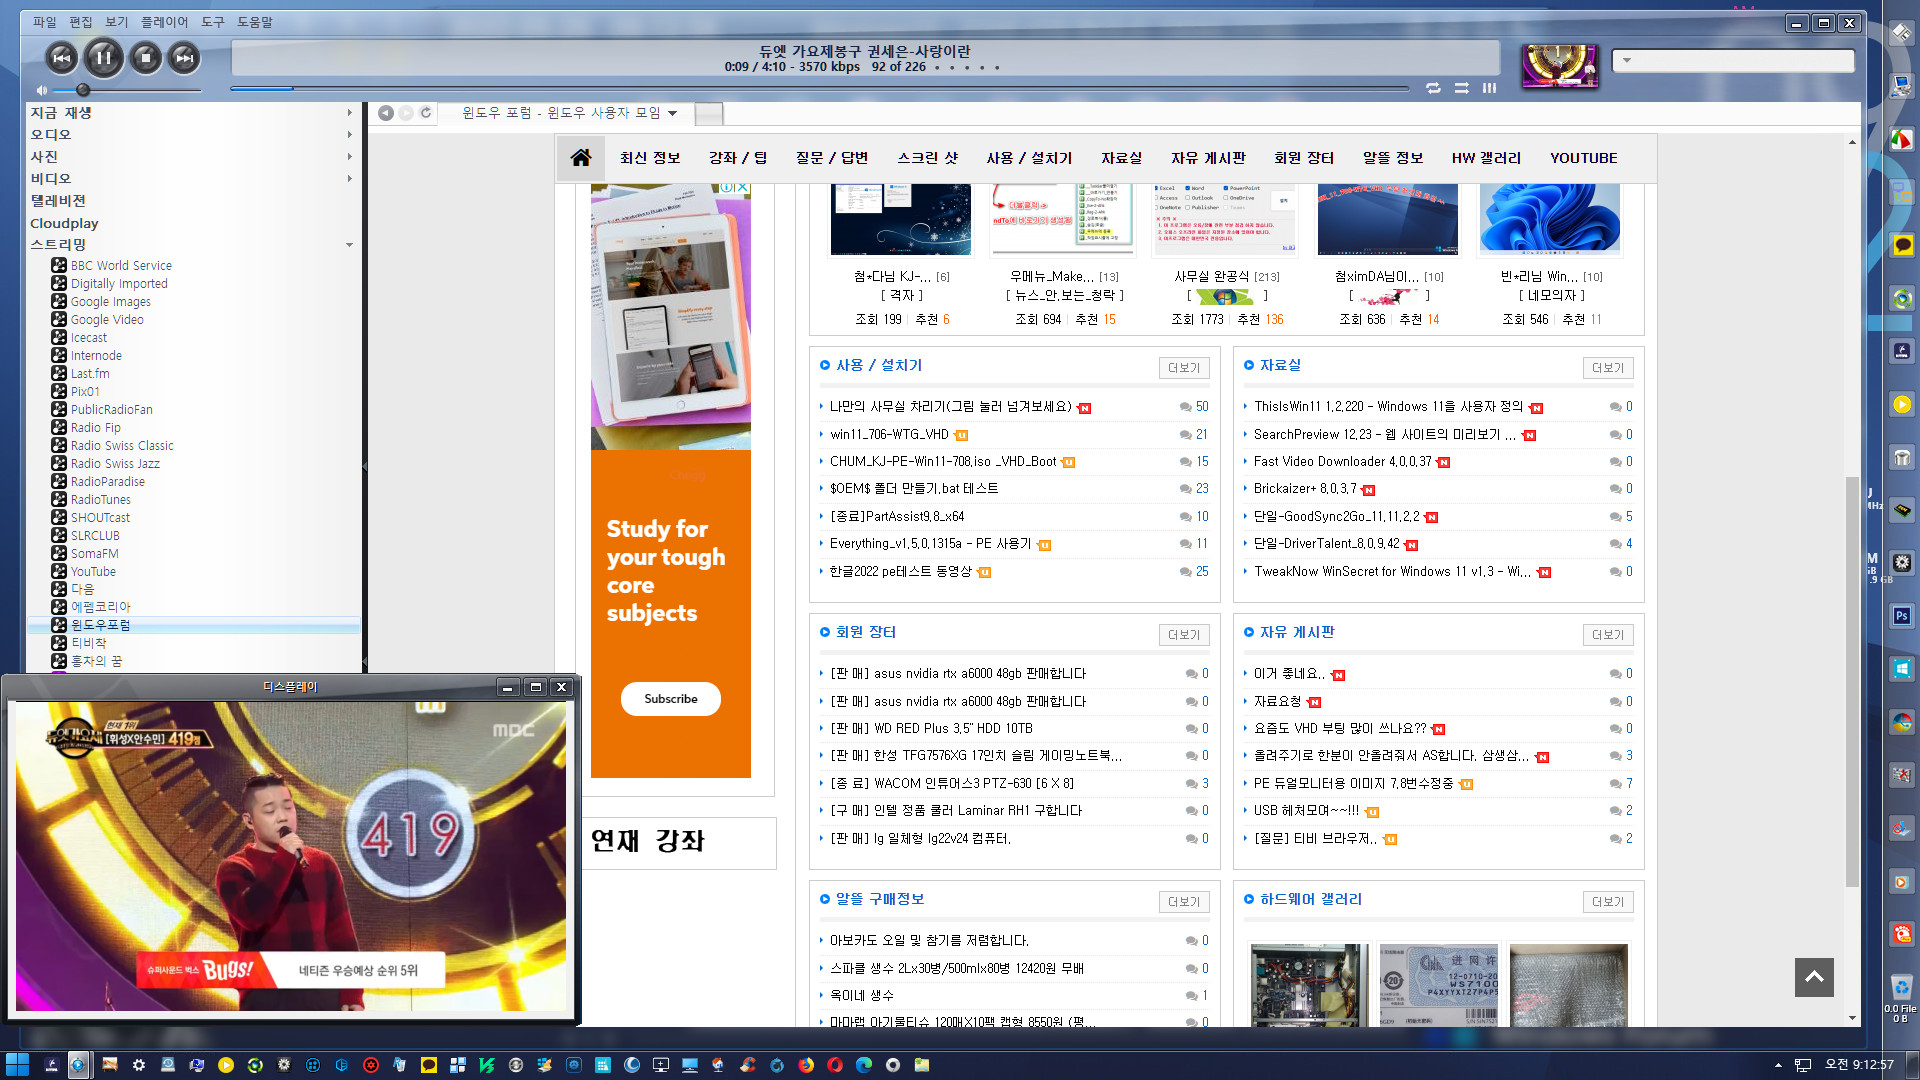Open the 요즘도 VHD 부팅 많이 쓰나요?? post
This screenshot has width=1920, height=1080.
click(1340, 729)
